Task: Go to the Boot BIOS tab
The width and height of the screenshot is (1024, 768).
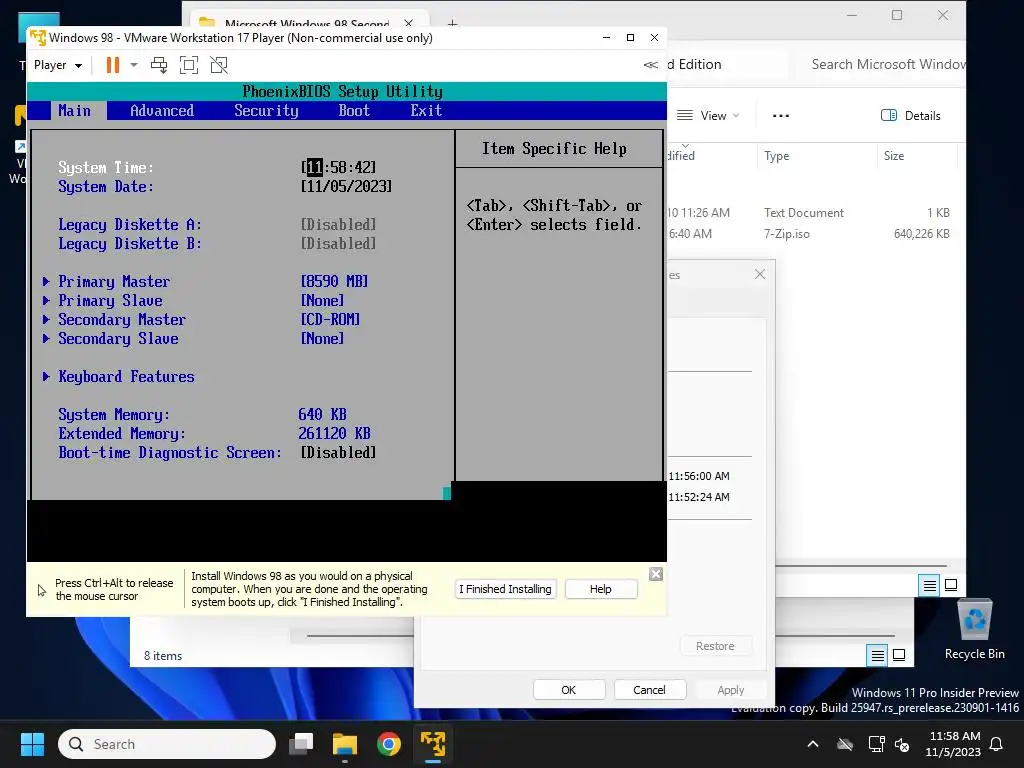Action: (355, 110)
